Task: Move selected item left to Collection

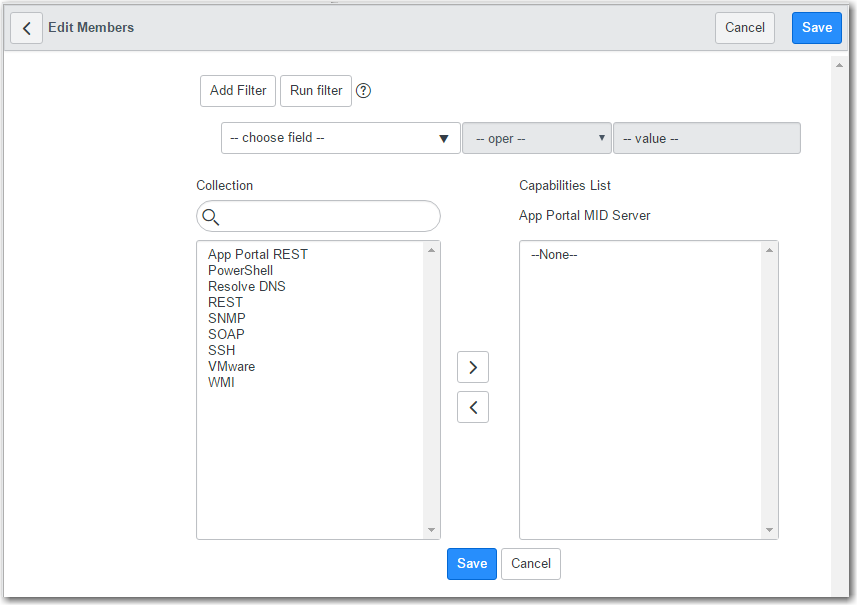Action: [x=473, y=407]
